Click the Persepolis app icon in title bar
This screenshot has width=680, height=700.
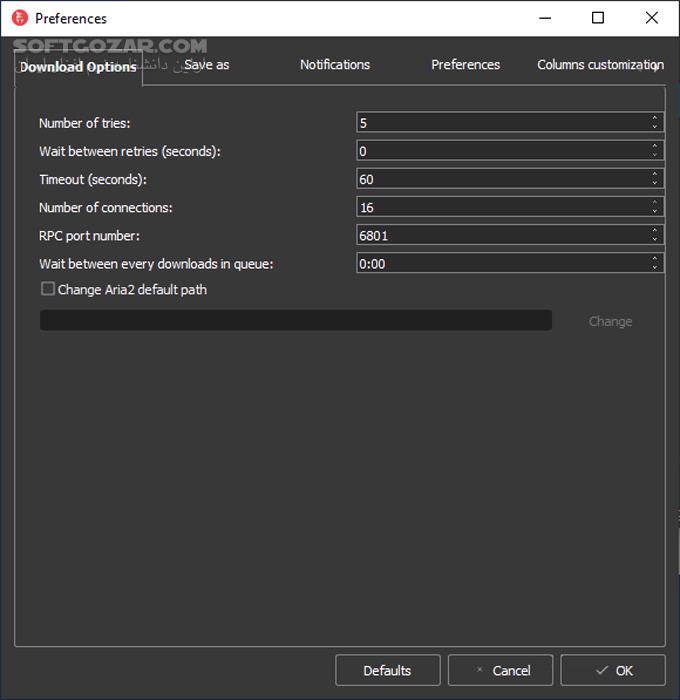point(19,18)
